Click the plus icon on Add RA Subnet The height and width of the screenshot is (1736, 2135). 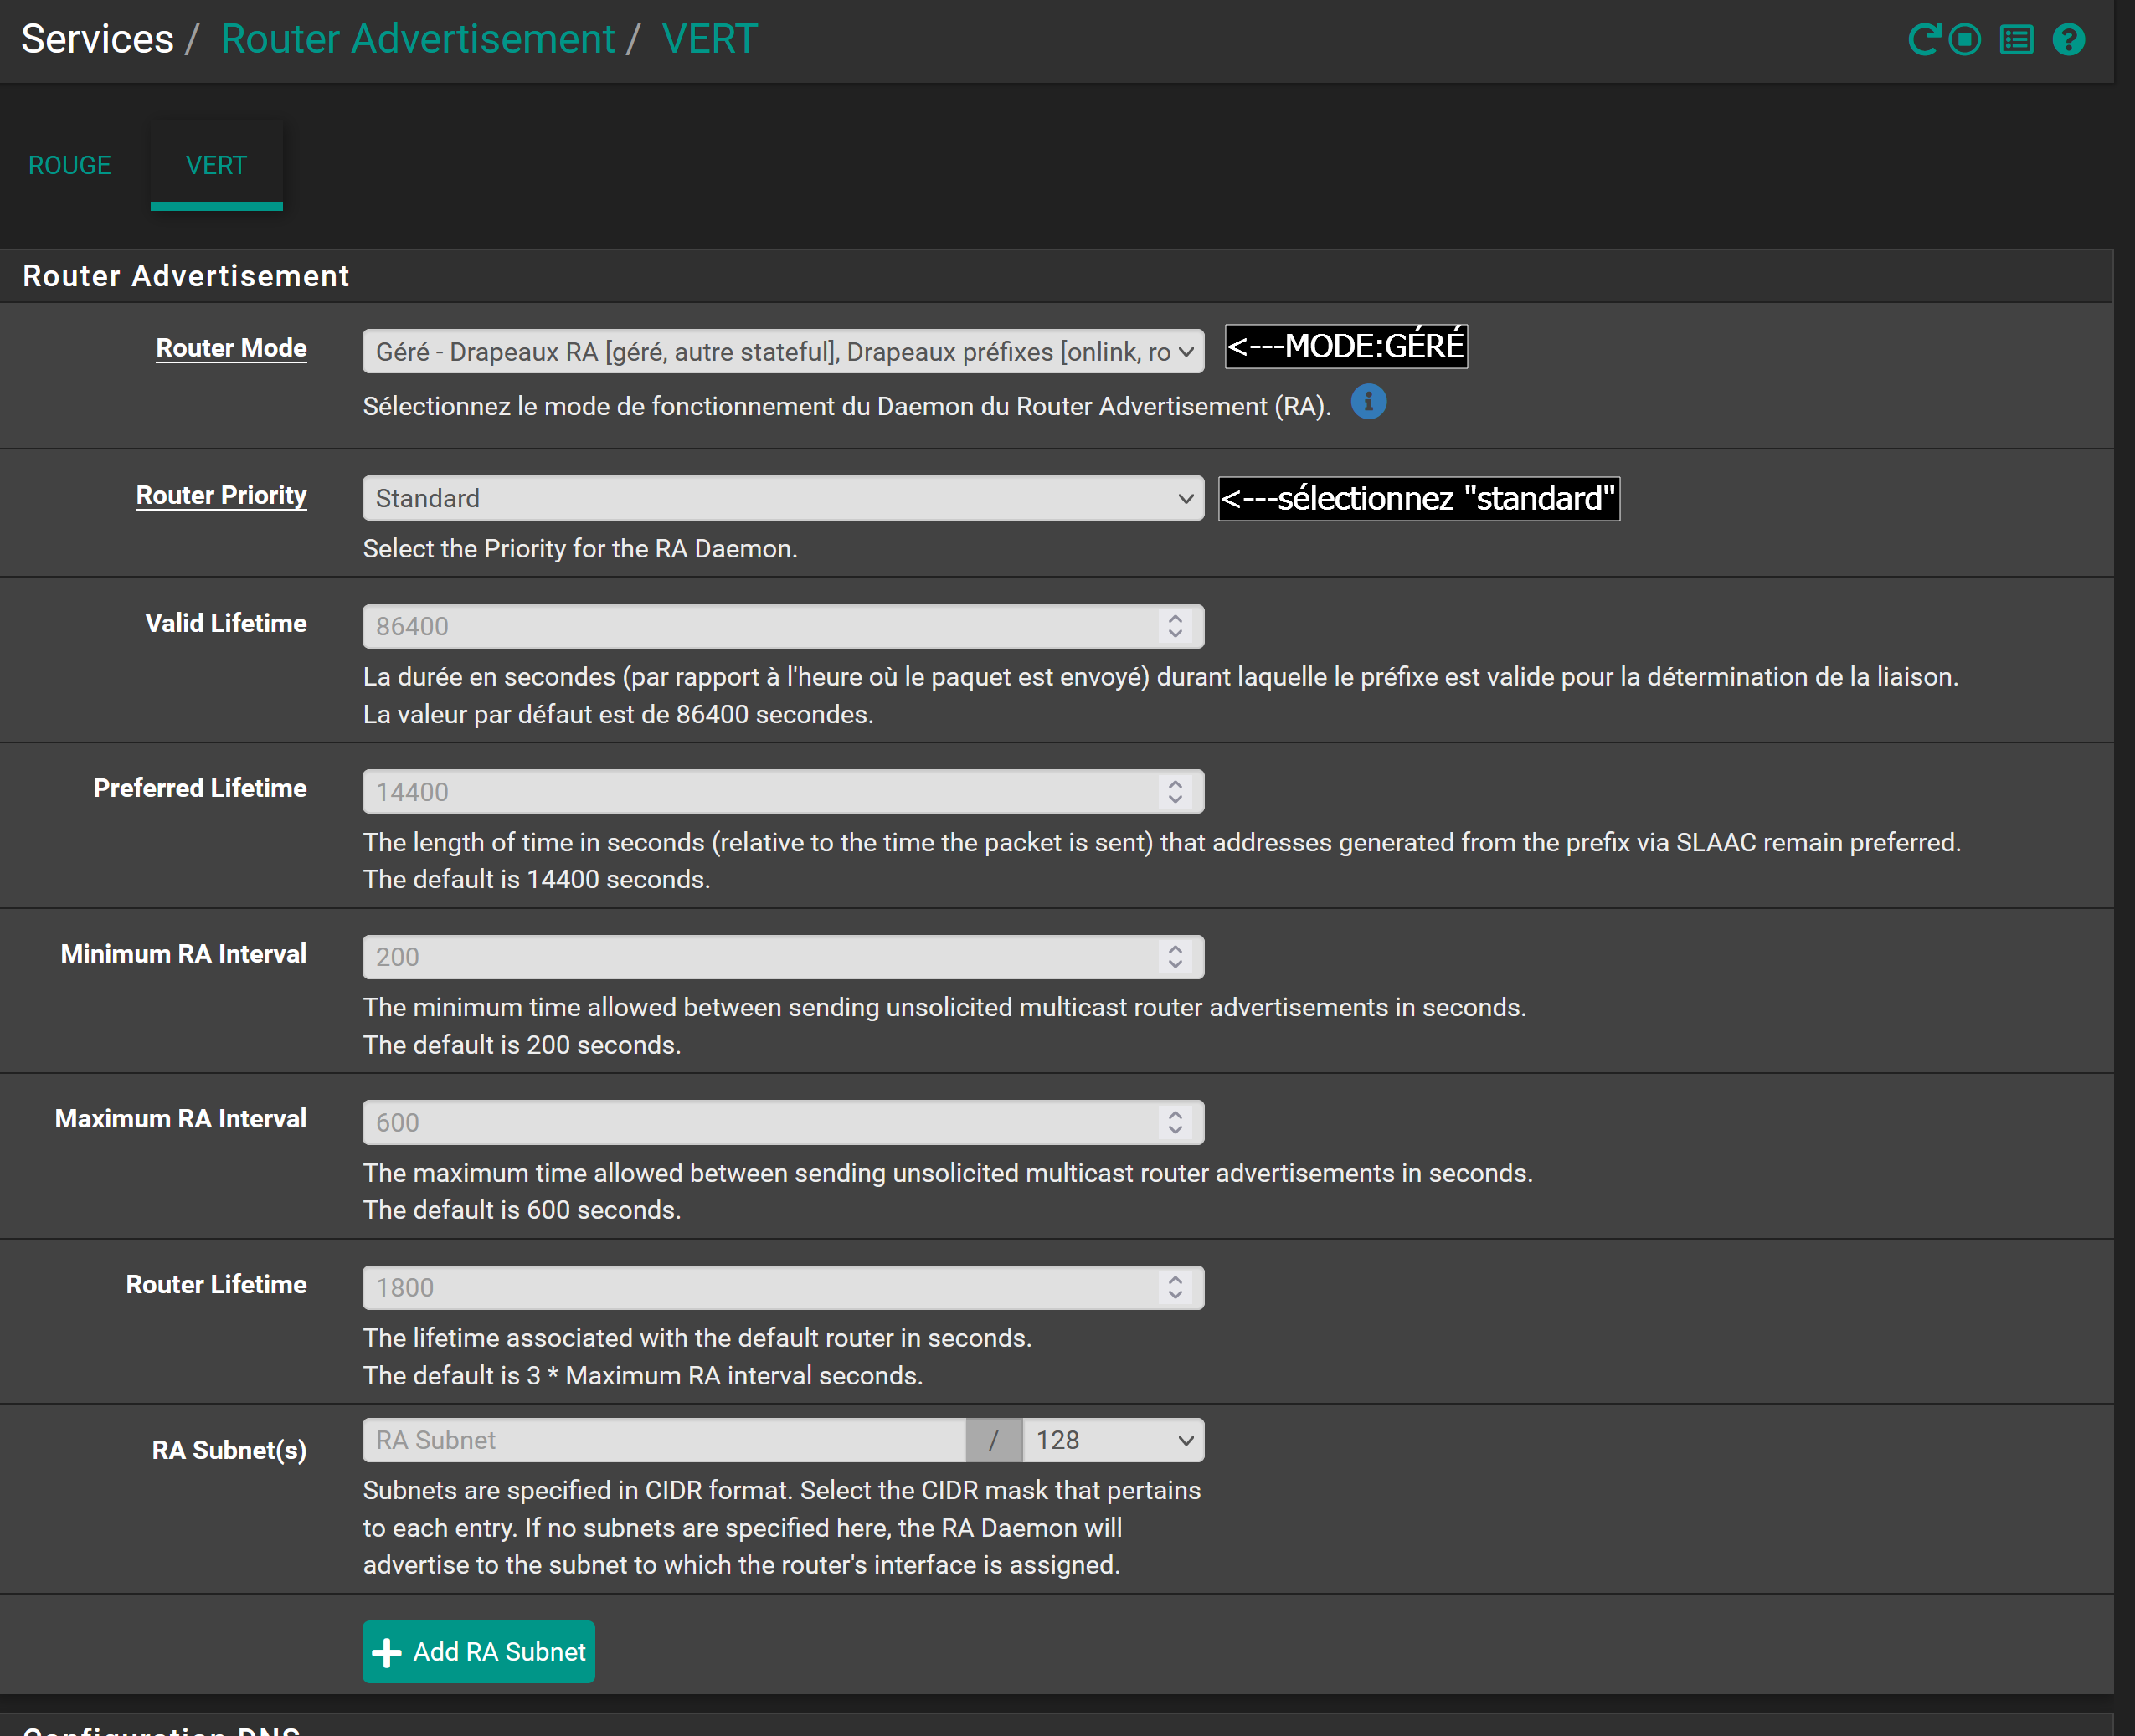[387, 1652]
